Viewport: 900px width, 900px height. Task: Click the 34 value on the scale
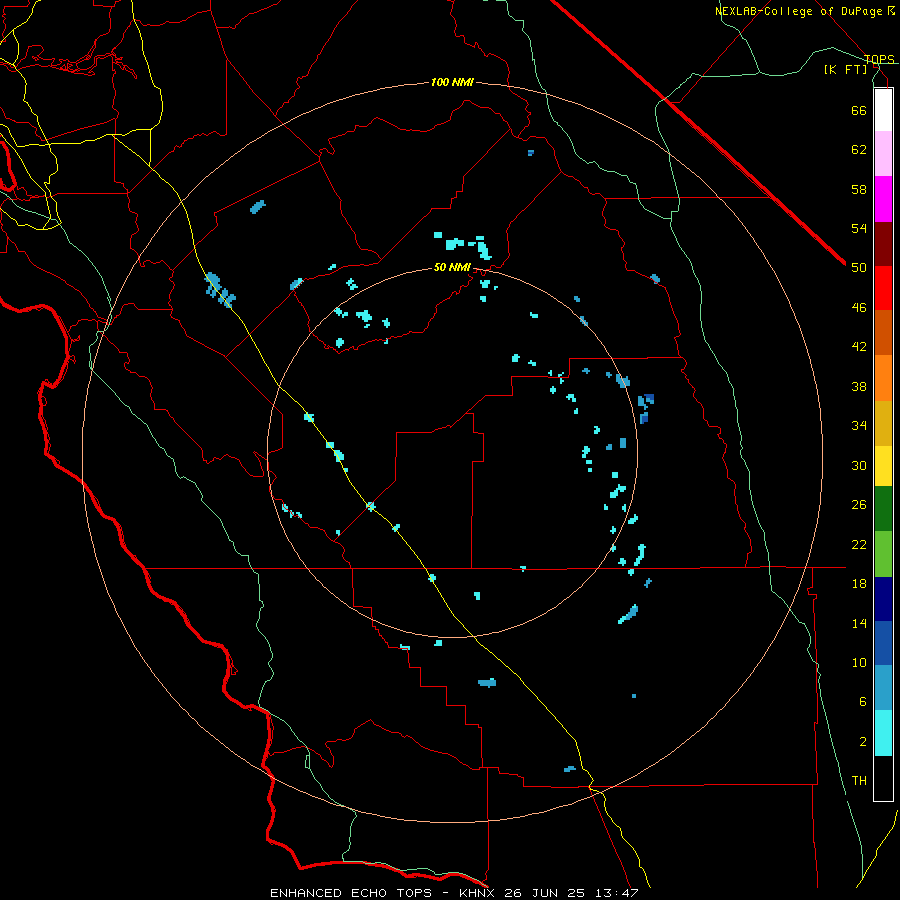(x=859, y=426)
